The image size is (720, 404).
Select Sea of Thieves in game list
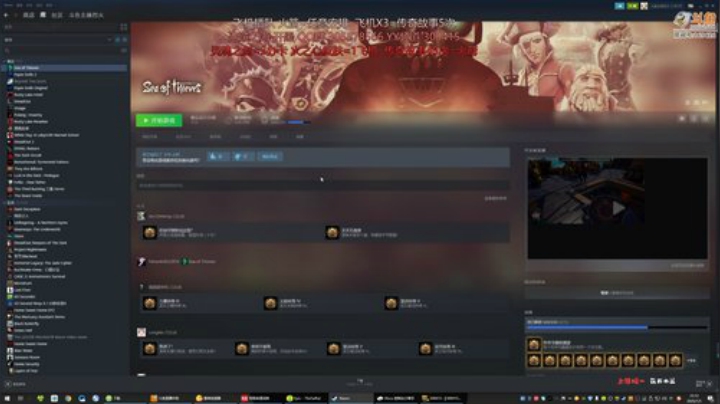coord(64,67)
